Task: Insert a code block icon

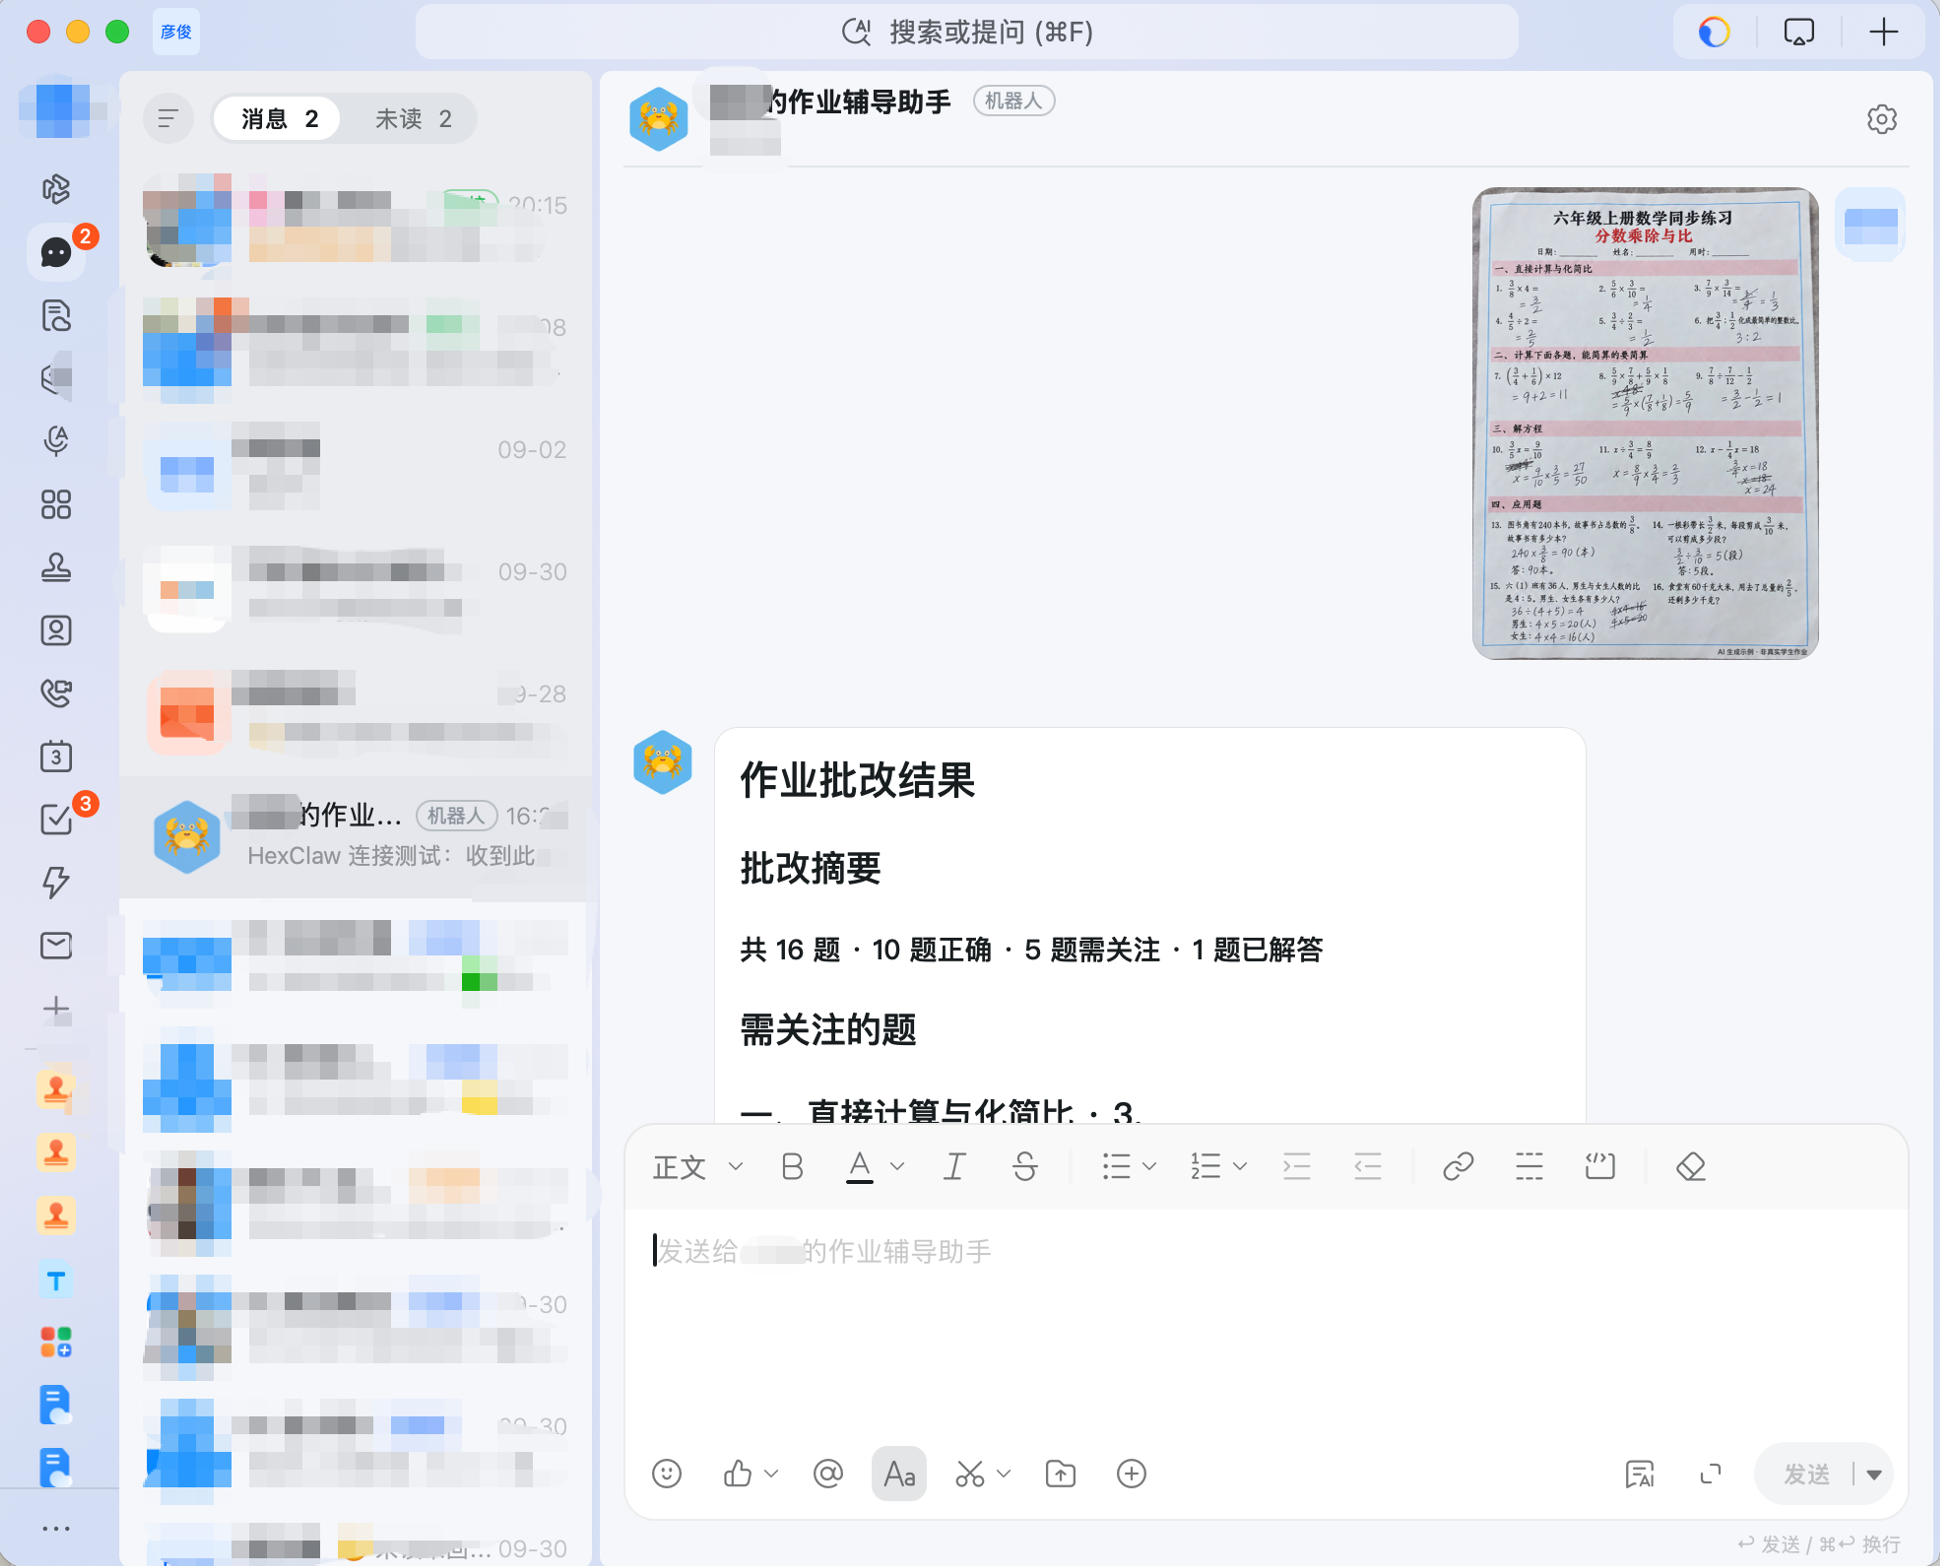Action: coord(1600,1166)
